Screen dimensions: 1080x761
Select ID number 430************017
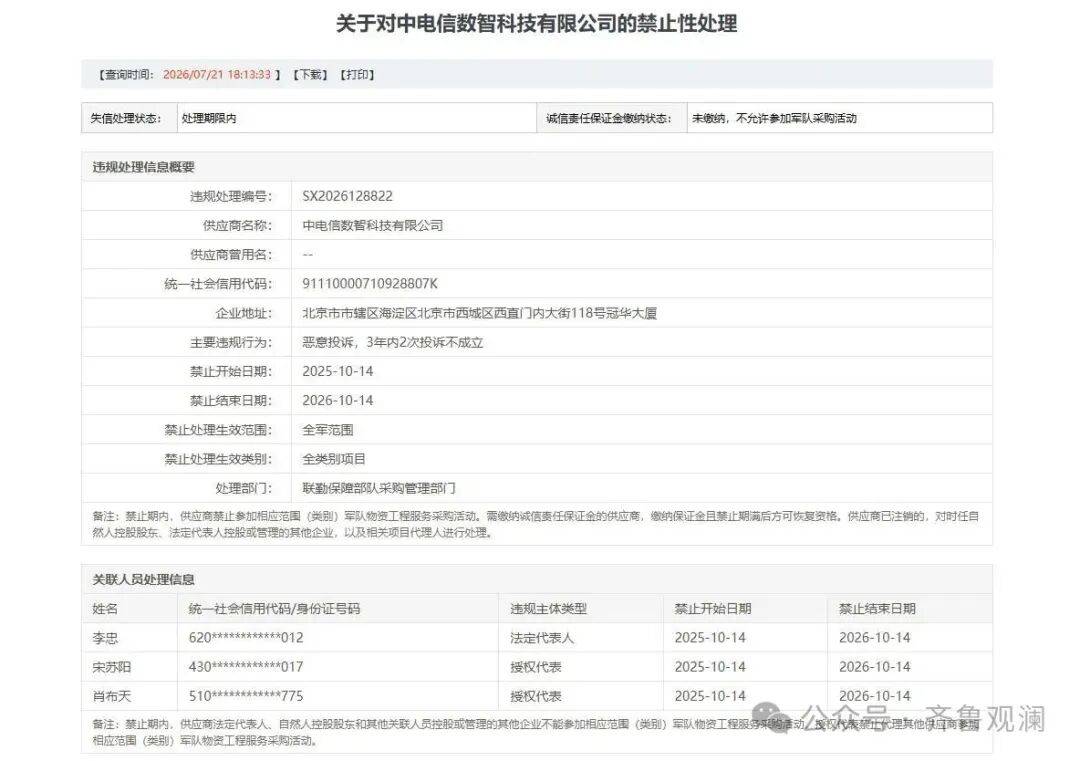click(246, 667)
